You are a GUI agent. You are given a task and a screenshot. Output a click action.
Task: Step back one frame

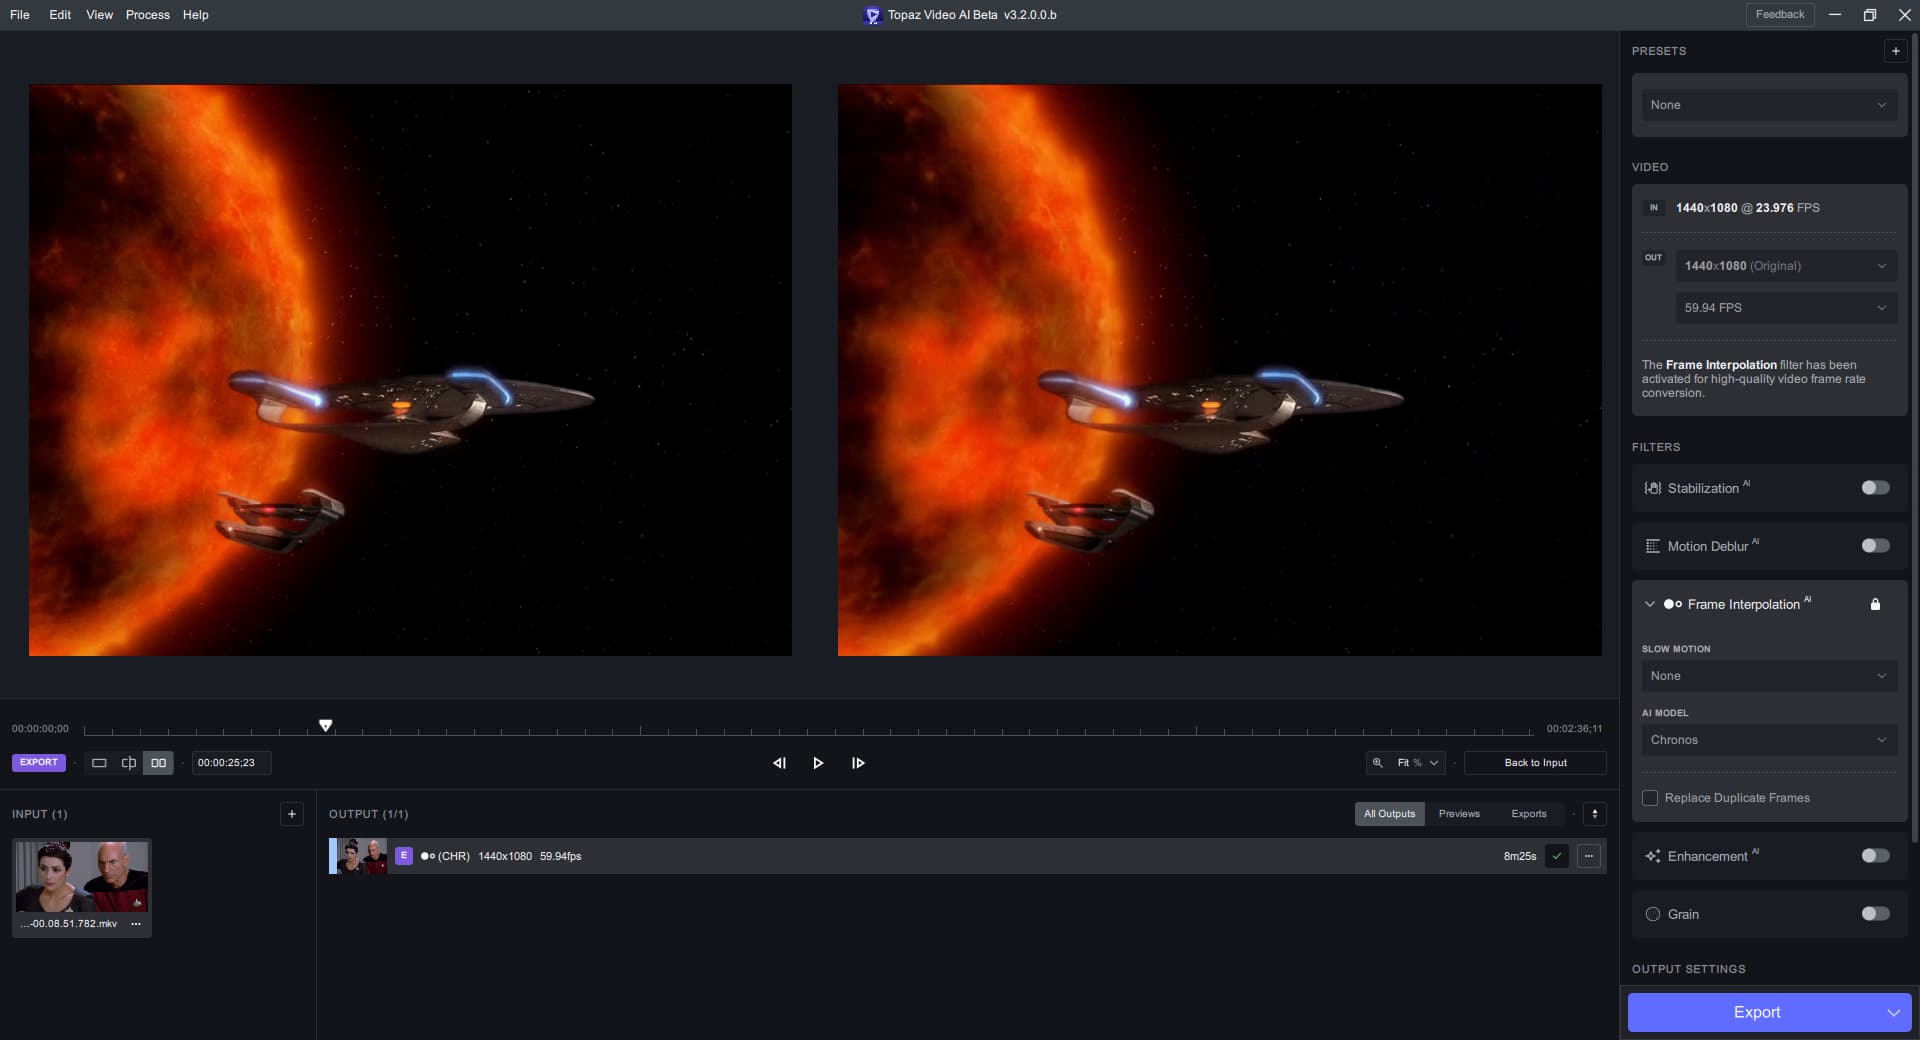[x=779, y=763]
